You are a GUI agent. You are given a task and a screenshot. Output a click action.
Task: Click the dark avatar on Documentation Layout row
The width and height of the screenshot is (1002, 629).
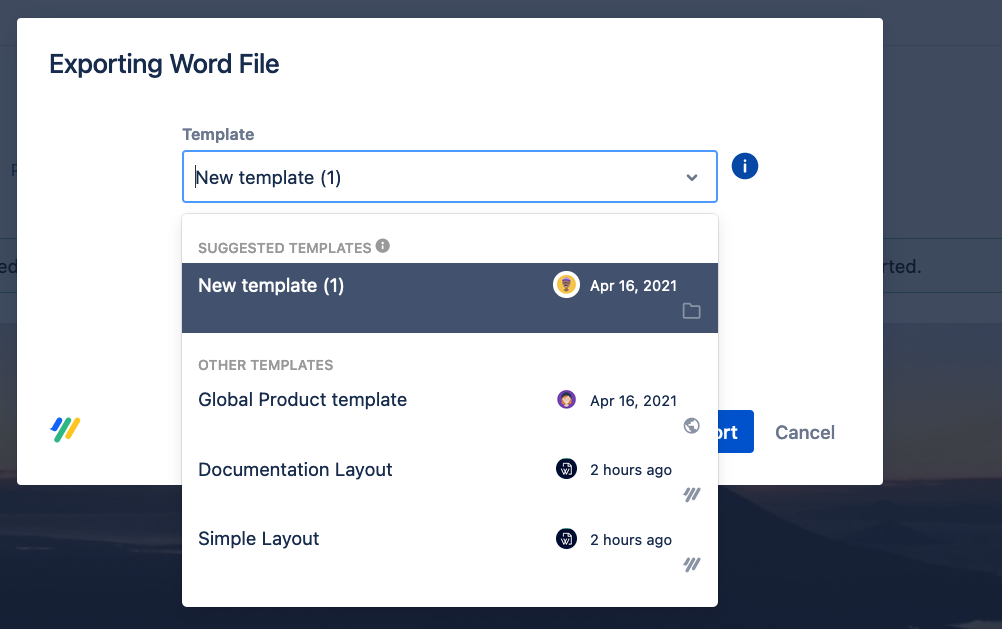point(566,469)
